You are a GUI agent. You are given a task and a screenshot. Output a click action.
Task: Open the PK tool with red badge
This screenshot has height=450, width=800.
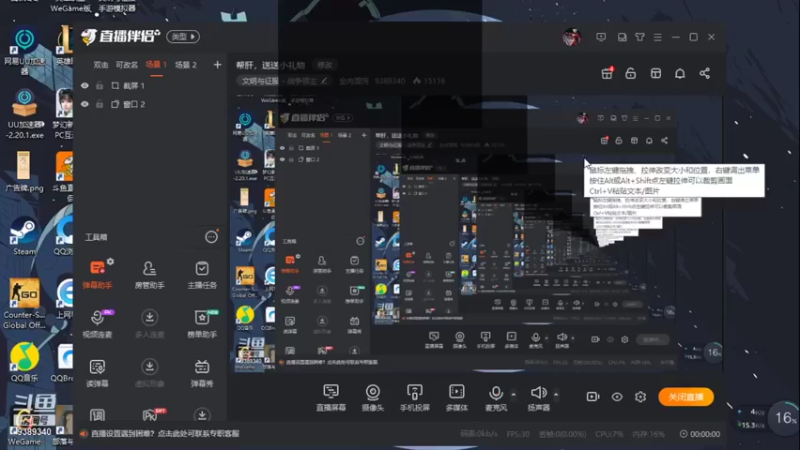(x=150, y=415)
